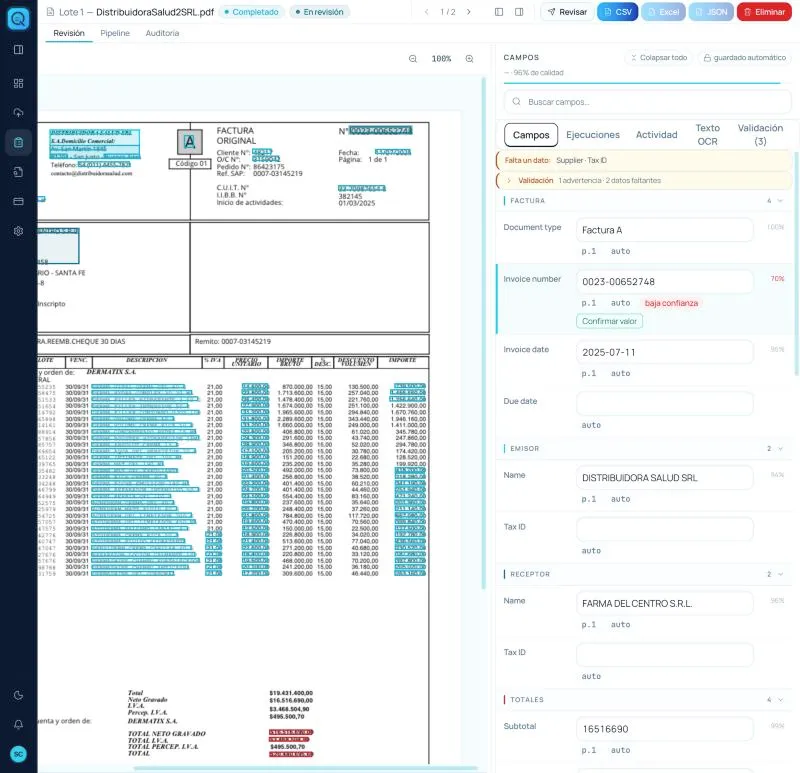Viewport: 800px width, 773px height.
Task: Collapse the EMISOR section
Action: (780, 448)
